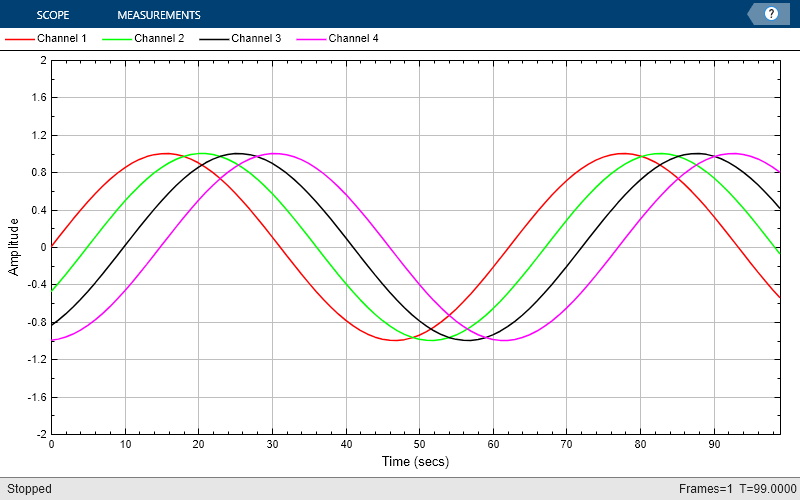Open the MEASUREMENTS tab
Viewport: 800px width, 500px height.
click(159, 15)
